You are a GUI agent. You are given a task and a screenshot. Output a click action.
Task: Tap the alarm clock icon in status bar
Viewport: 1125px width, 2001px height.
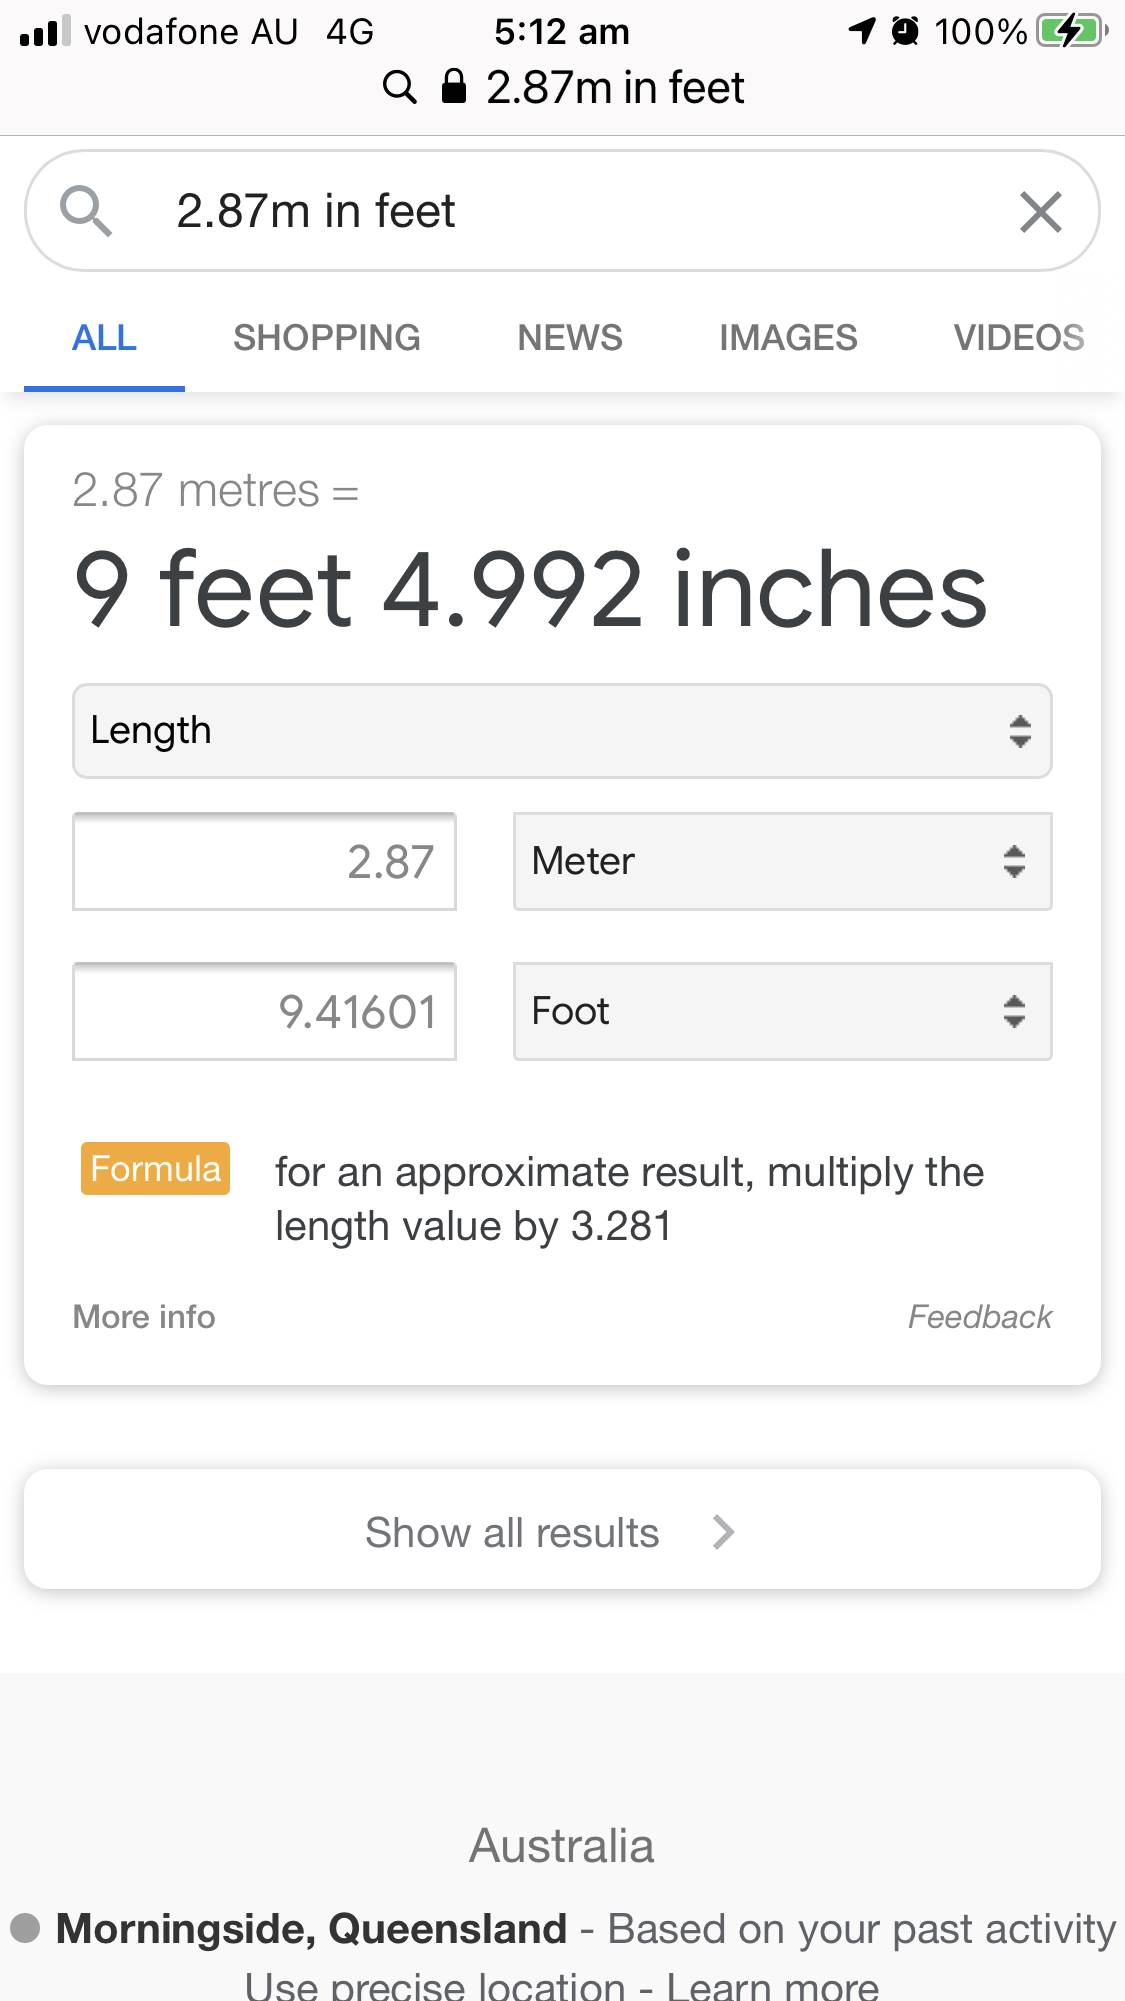(905, 31)
